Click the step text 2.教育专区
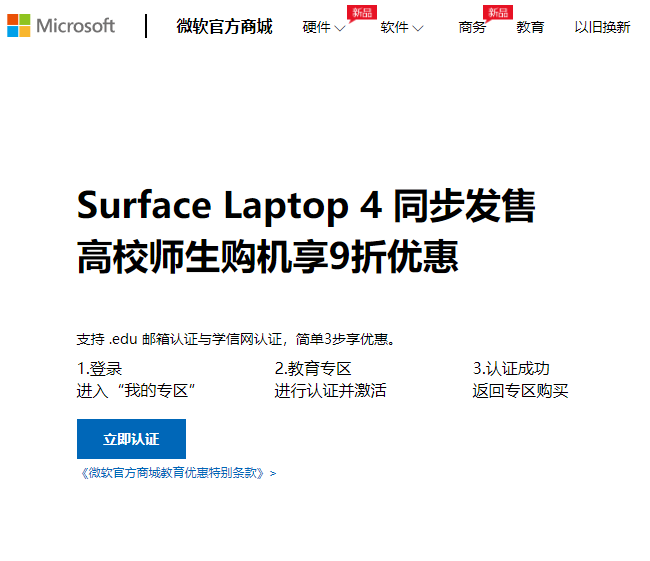The width and height of the screenshot is (650, 561). point(313,369)
